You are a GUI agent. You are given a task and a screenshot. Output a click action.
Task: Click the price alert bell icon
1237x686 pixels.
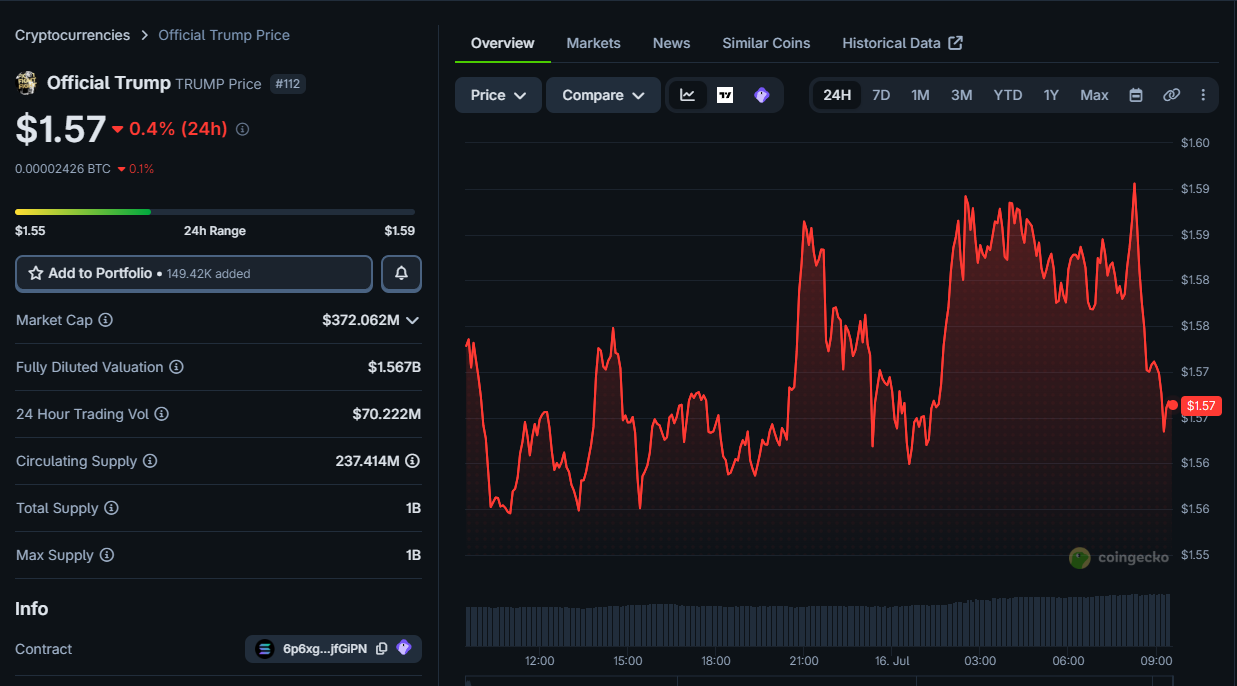(401, 273)
